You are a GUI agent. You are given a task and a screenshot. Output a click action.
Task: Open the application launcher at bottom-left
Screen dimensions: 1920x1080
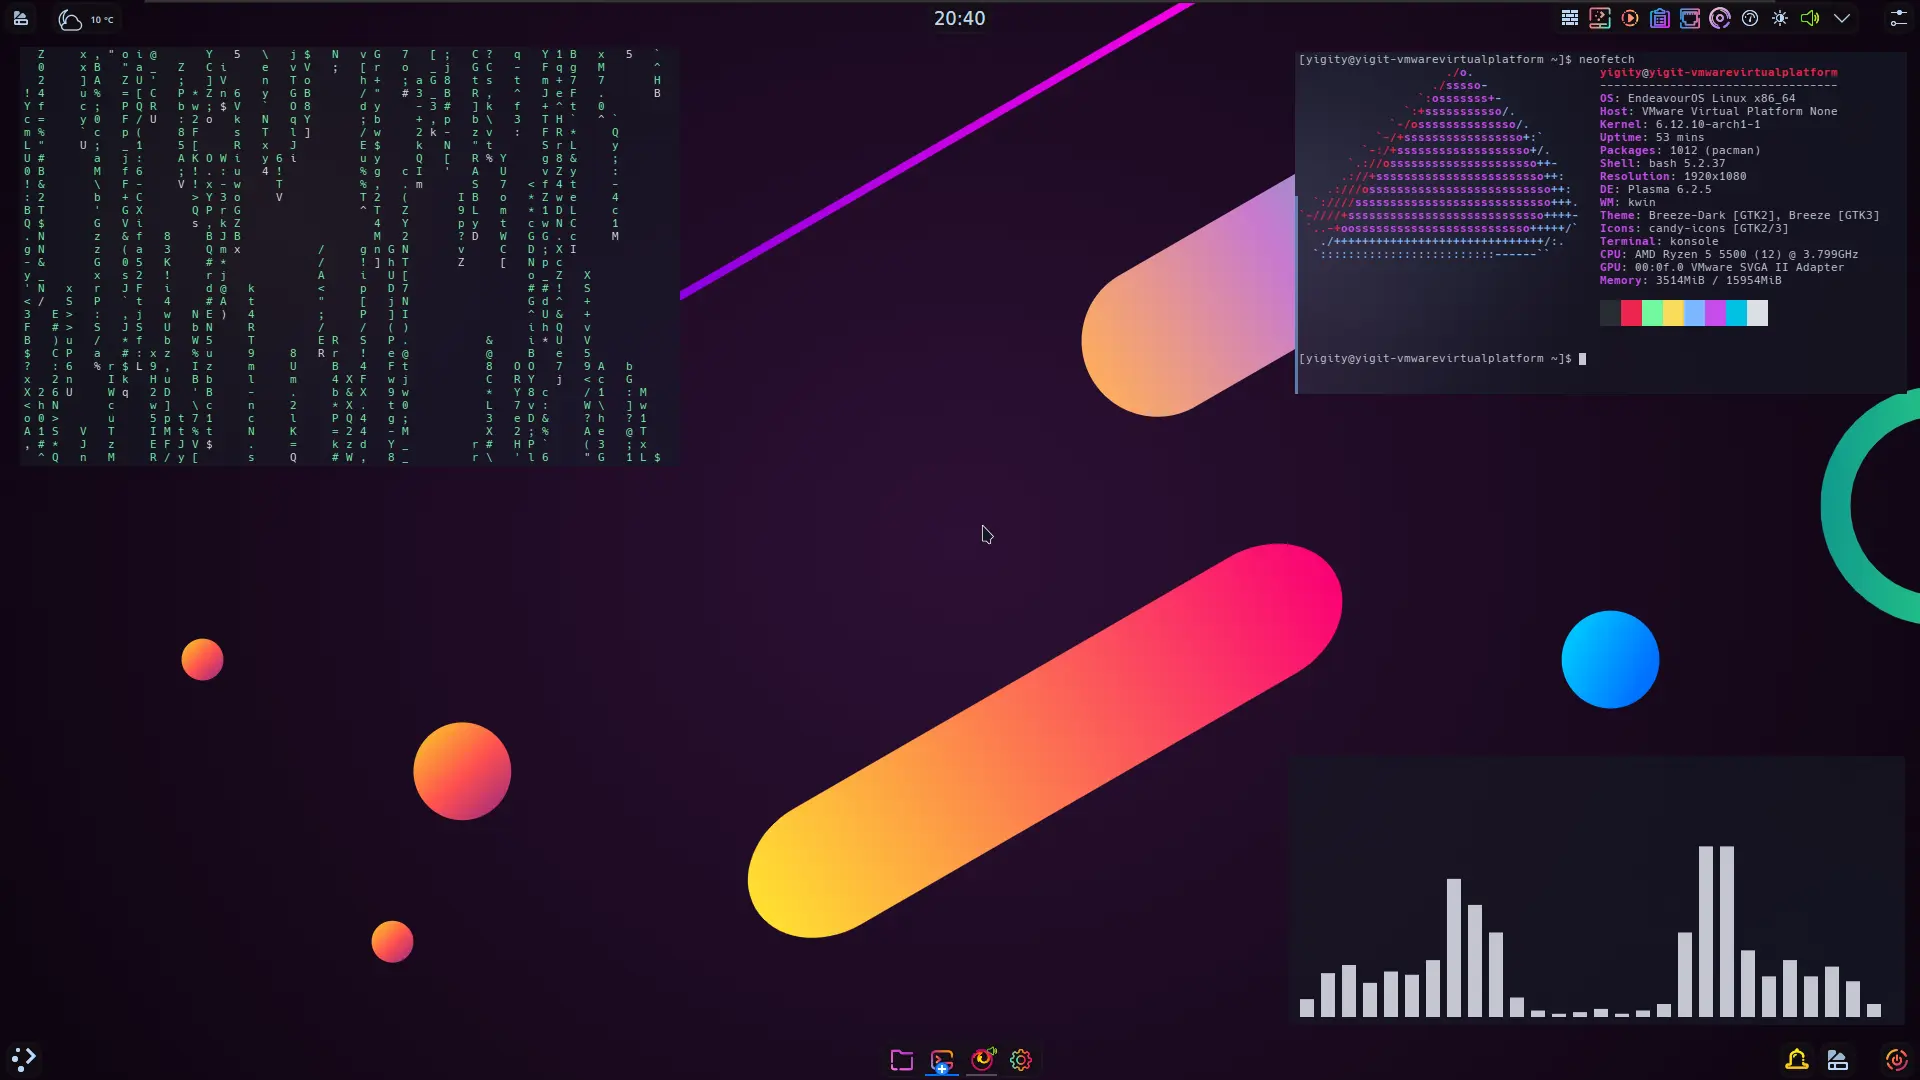click(23, 1058)
